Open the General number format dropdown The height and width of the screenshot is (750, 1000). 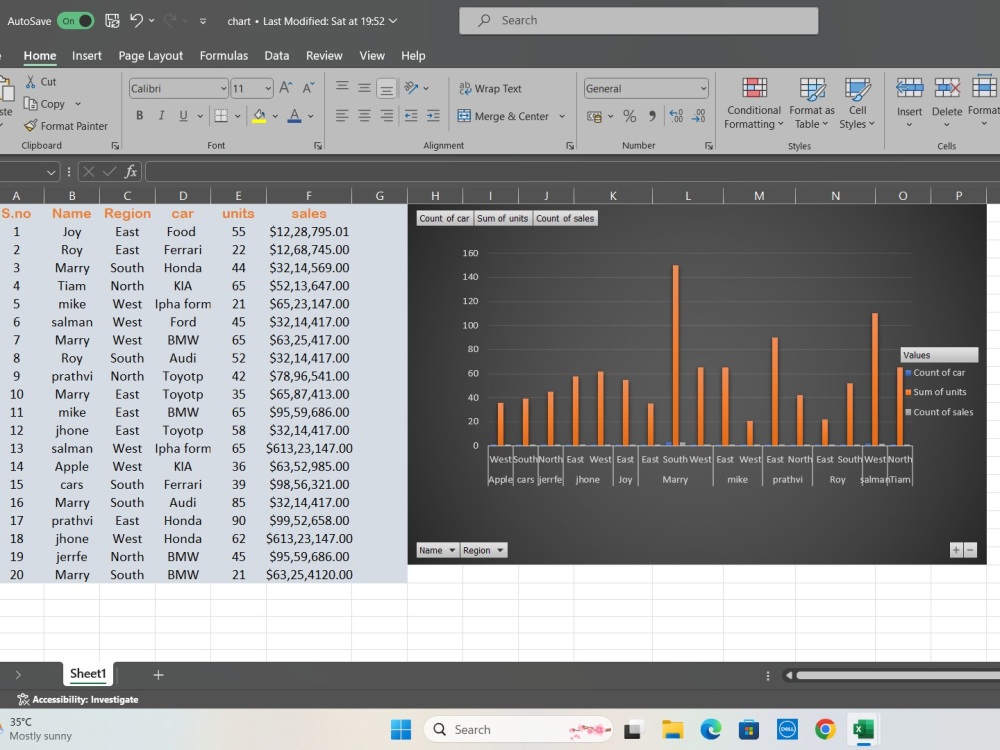706,88
